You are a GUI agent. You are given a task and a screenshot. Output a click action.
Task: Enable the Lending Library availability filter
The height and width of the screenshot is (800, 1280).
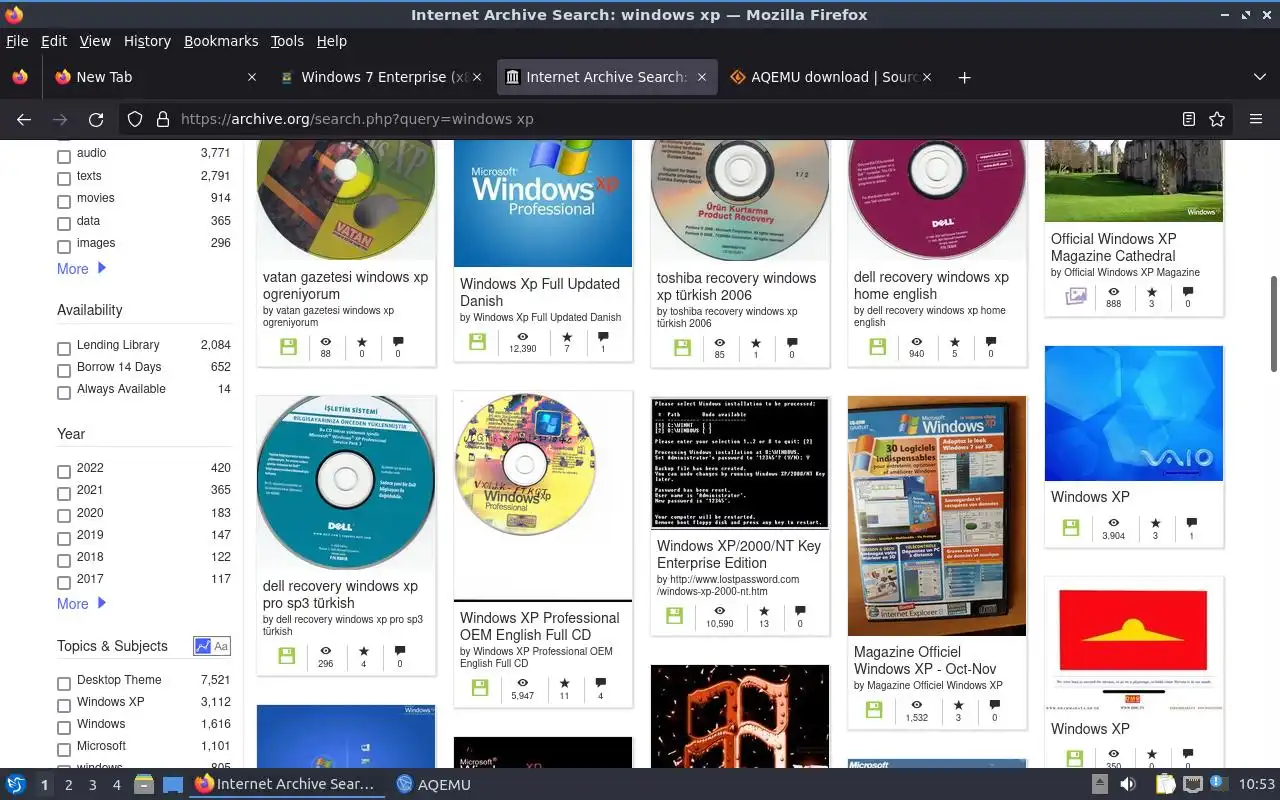64,348
